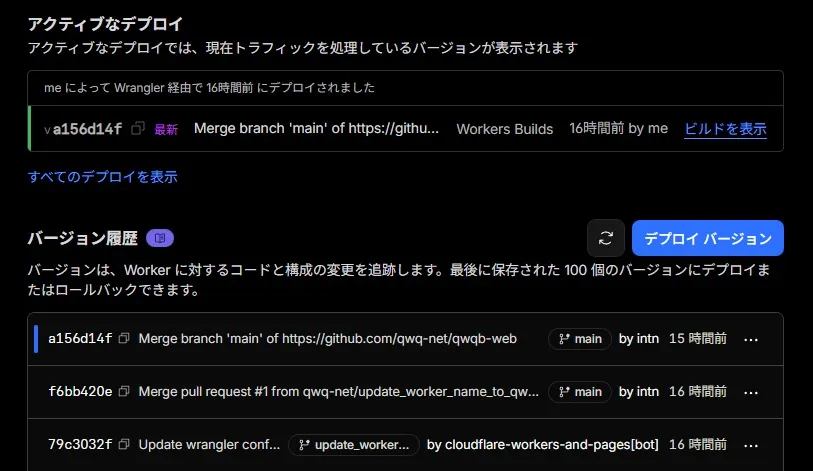Image resolution: width=813 pixels, height=471 pixels.
Task: Open the バージョン履歴 documentation book icon
Action: 160,238
